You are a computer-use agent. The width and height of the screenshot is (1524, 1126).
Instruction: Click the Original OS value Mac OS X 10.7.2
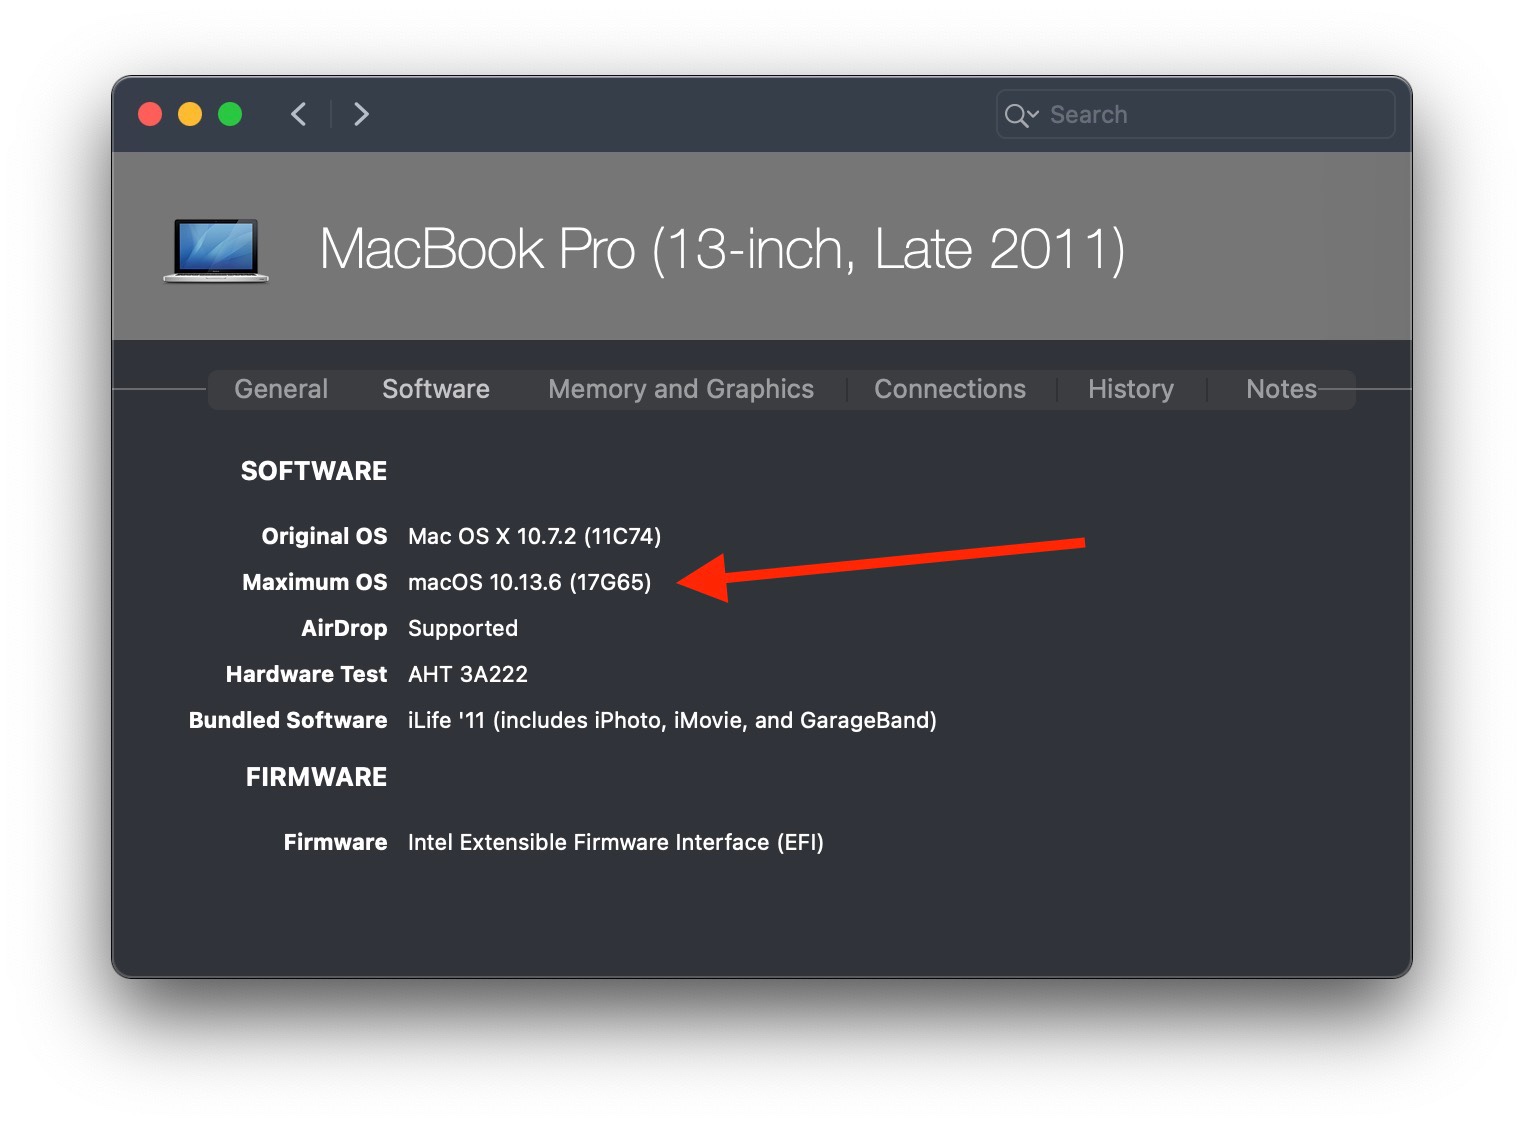point(534,536)
